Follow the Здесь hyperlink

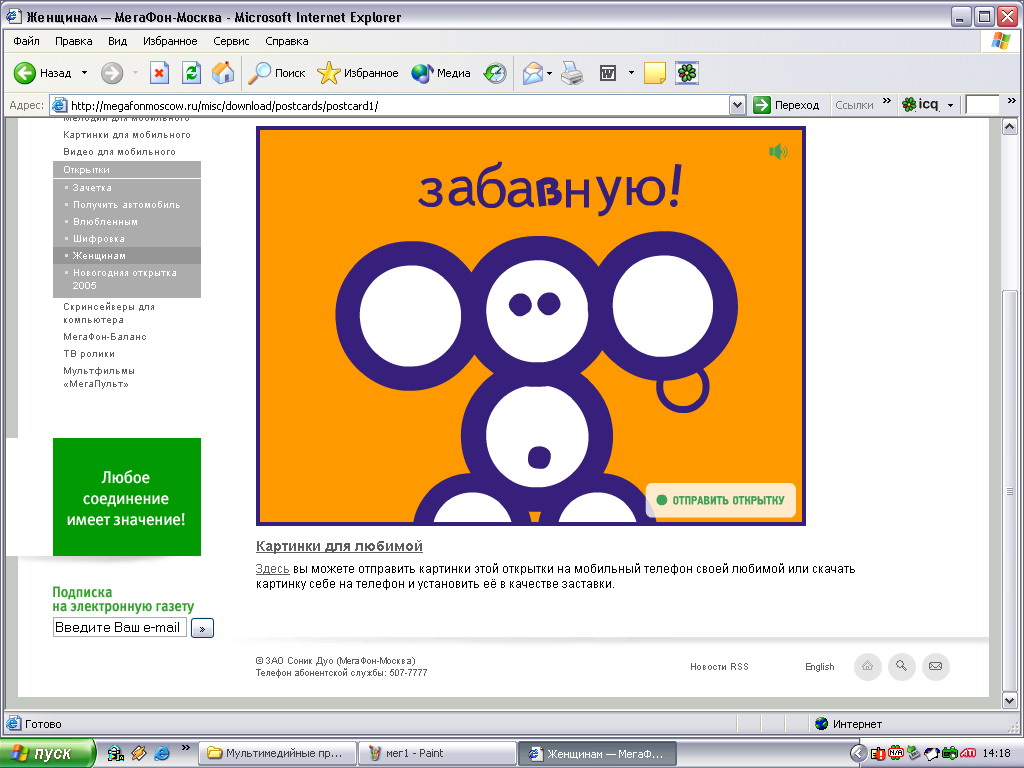(272, 569)
